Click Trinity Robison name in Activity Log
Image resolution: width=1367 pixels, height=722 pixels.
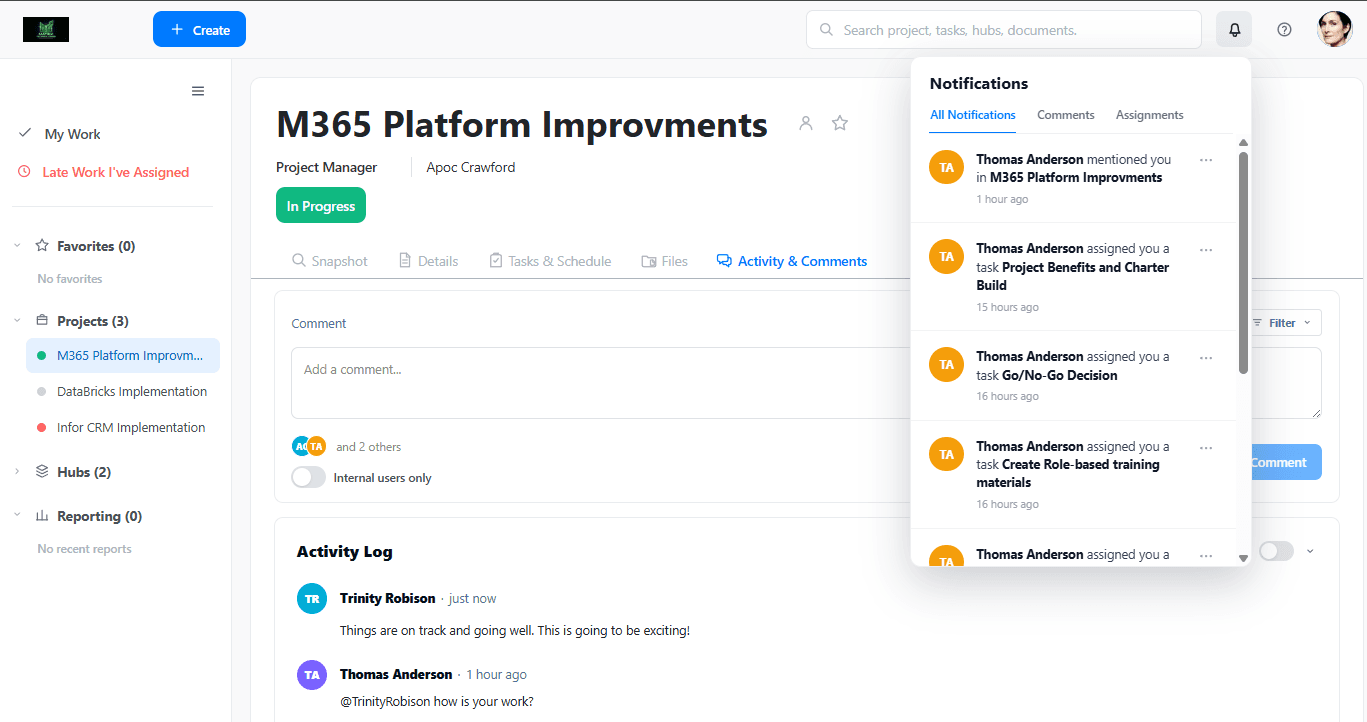click(388, 598)
